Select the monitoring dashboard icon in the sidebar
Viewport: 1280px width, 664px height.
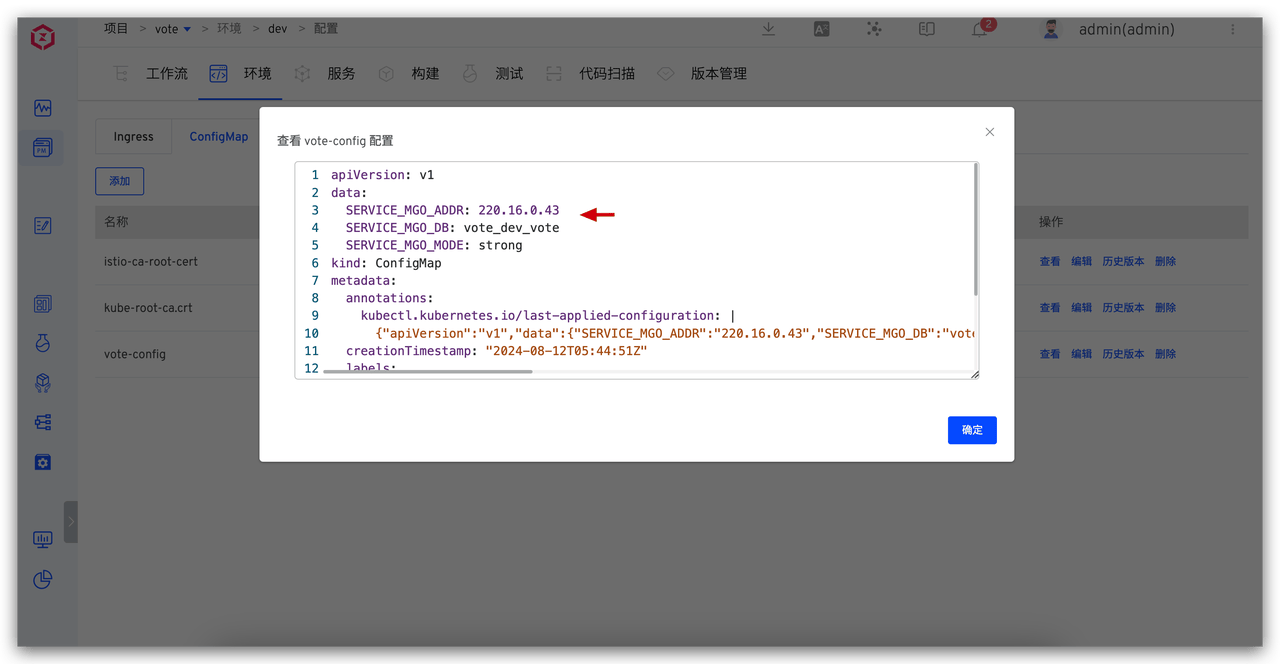pyautogui.click(x=42, y=108)
